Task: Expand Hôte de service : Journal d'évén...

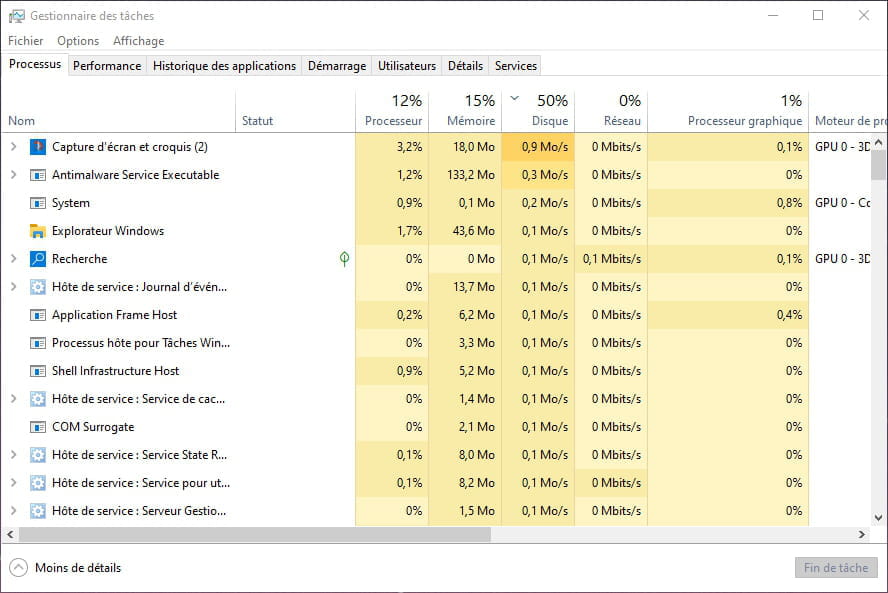Action: (x=14, y=287)
